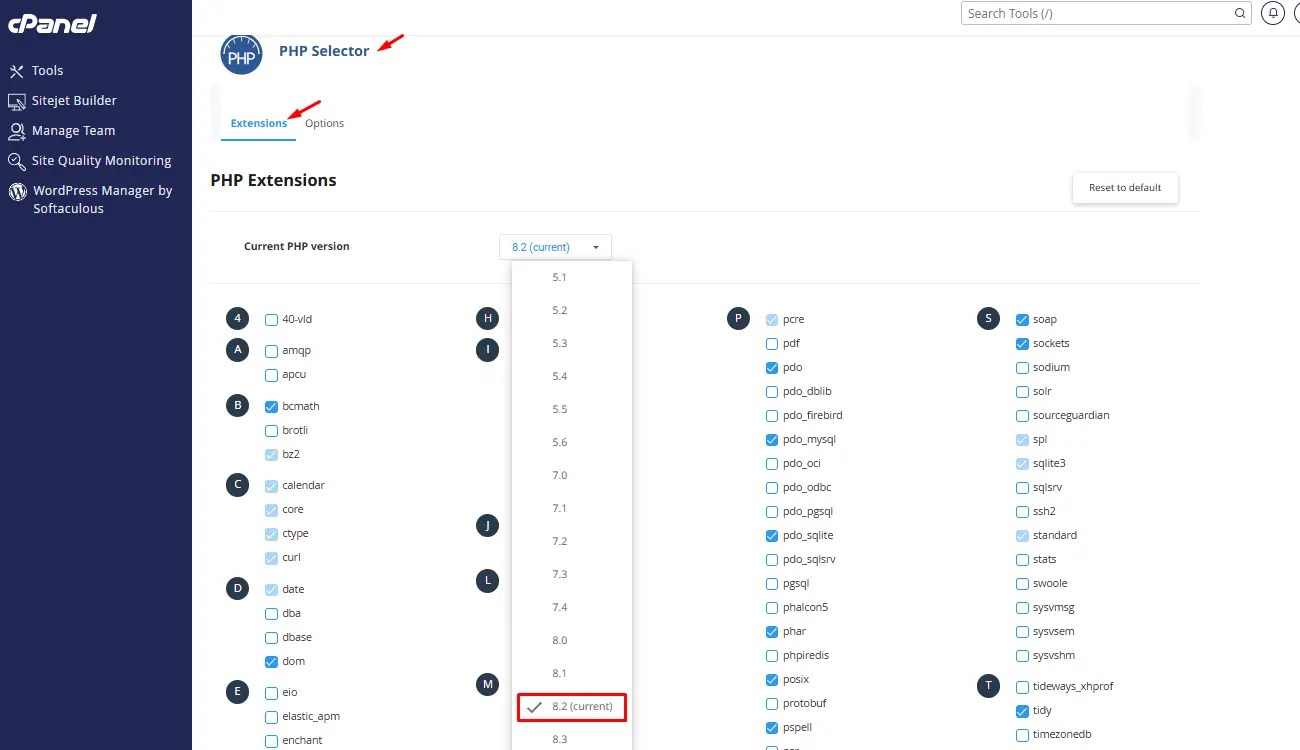
Task: Enable the pdf extension checkbox
Action: coord(771,344)
